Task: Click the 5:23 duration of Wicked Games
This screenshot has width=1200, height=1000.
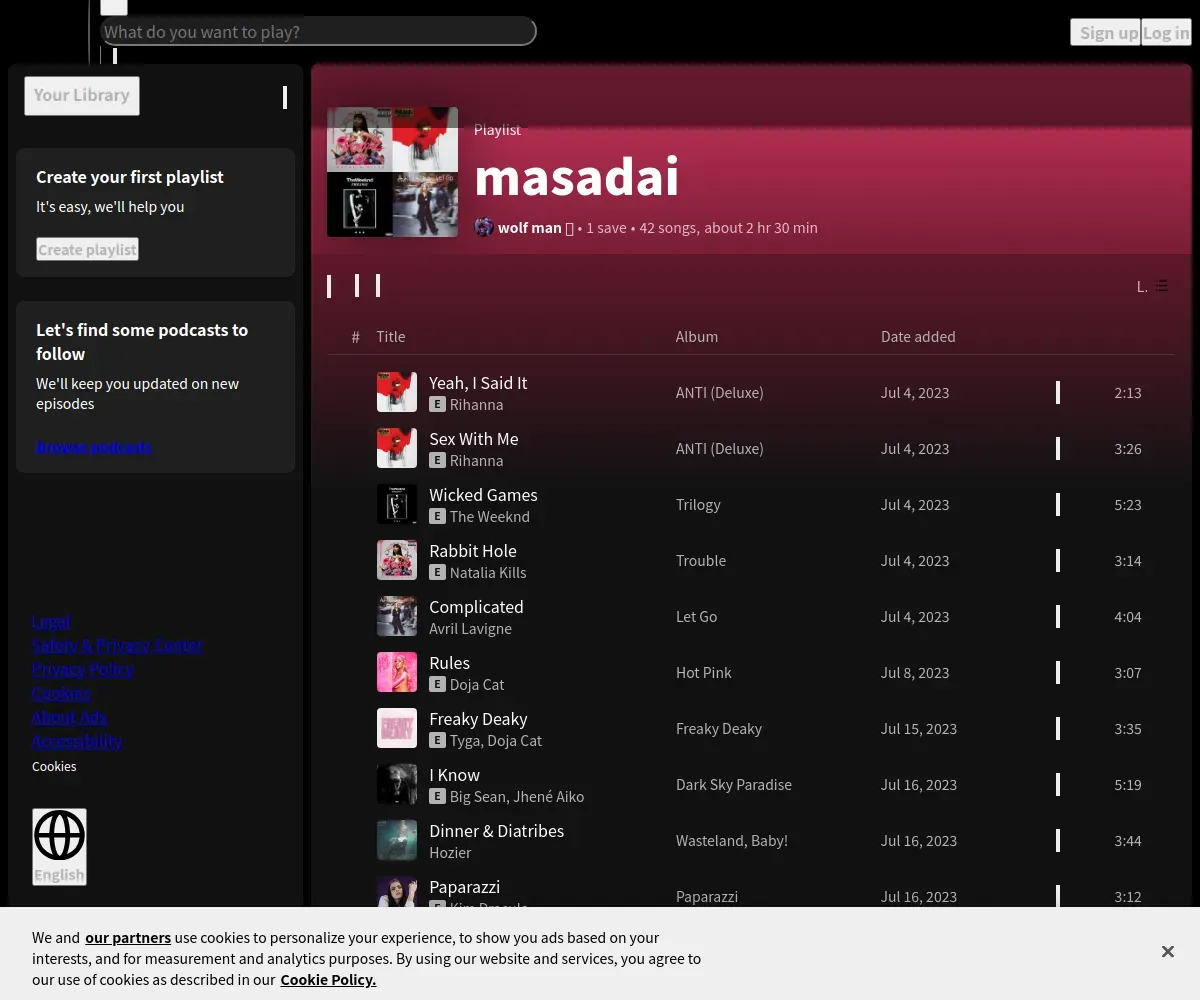Action: (1128, 504)
